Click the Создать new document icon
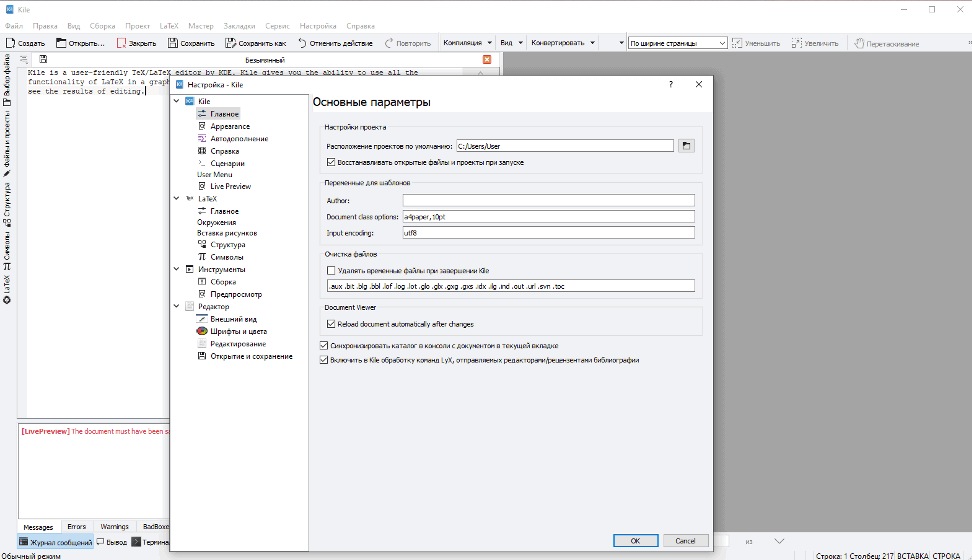972x560 pixels. pyautogui.click(x=10, y=43)
